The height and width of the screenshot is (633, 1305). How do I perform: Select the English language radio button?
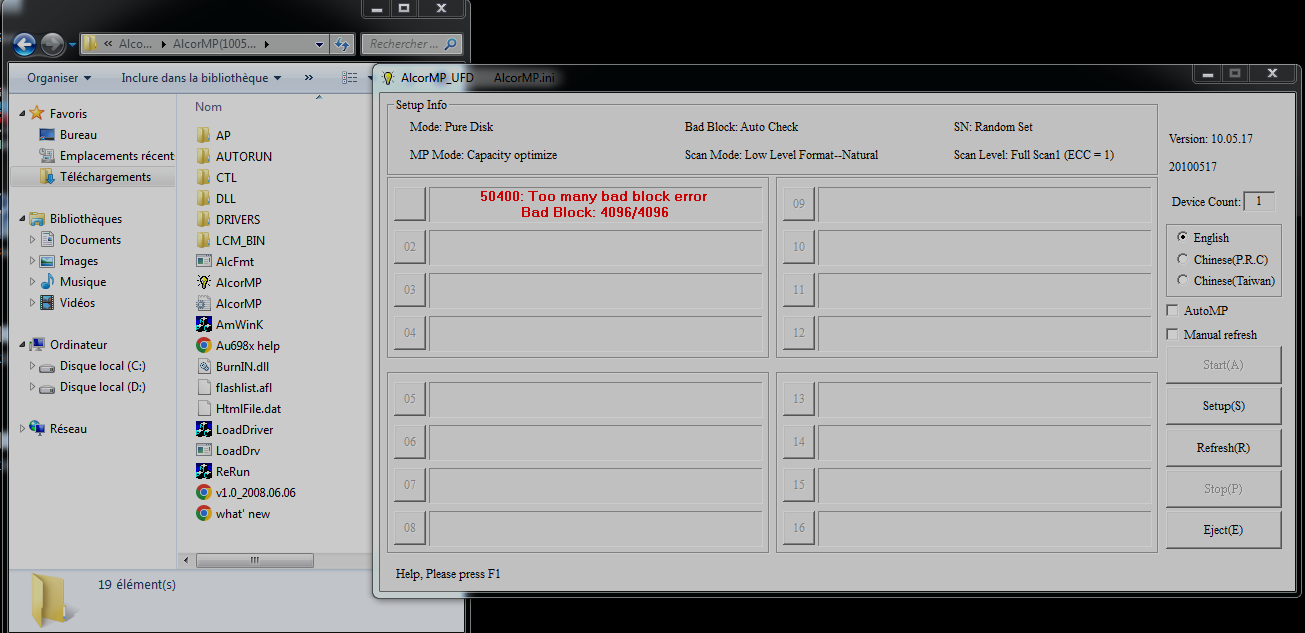(1183, 238)
